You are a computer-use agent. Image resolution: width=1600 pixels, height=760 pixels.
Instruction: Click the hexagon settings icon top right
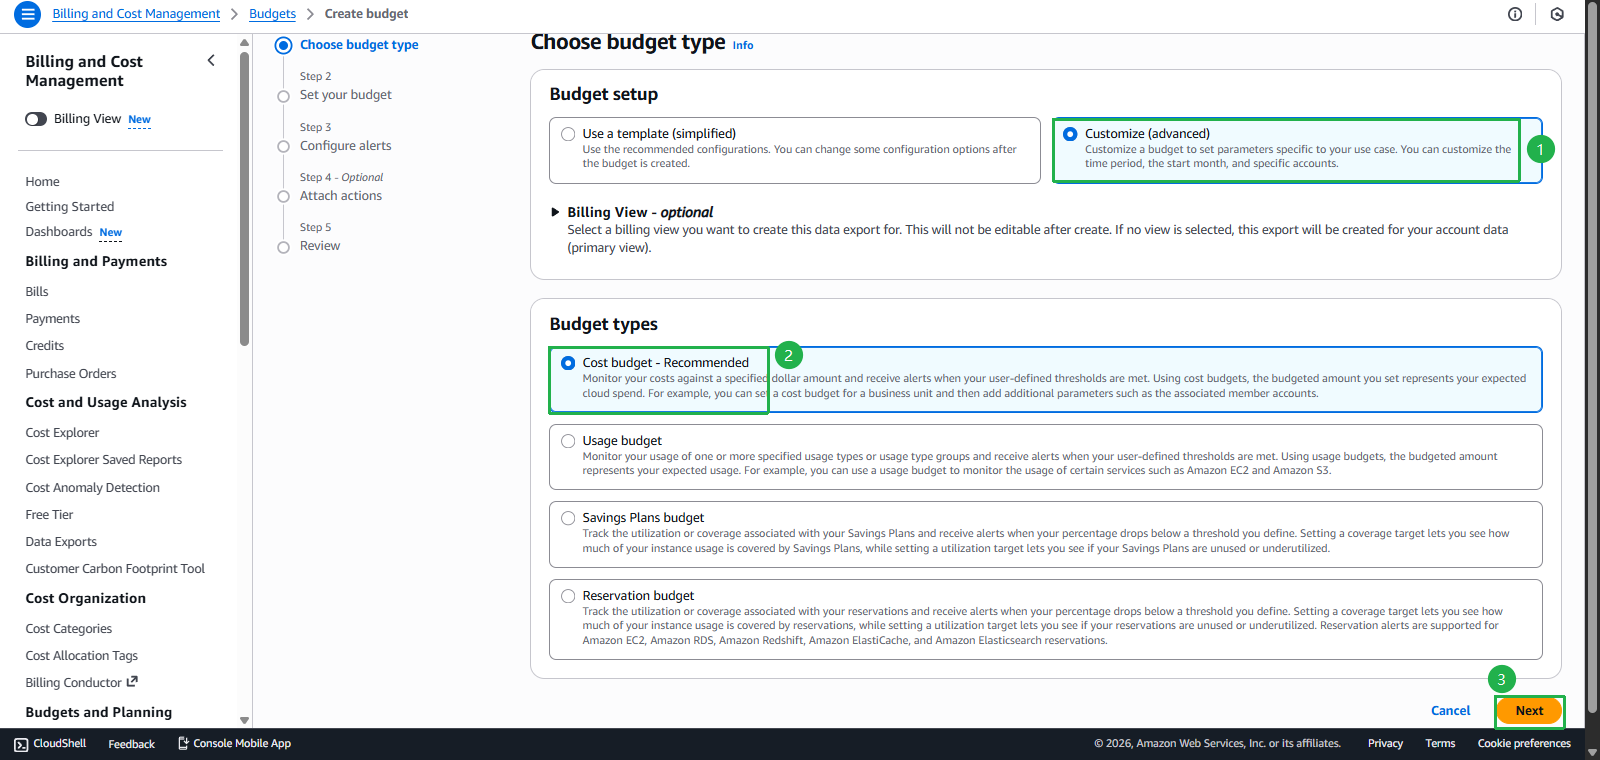1557,14
